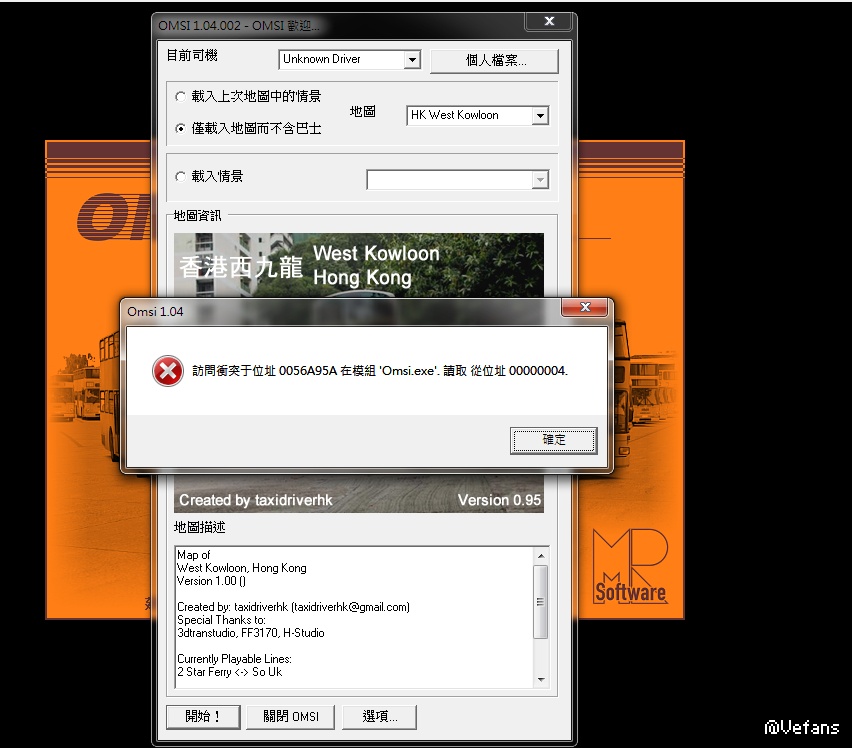Click the '2 Star Ferry <-> So Uk' line

230,672
